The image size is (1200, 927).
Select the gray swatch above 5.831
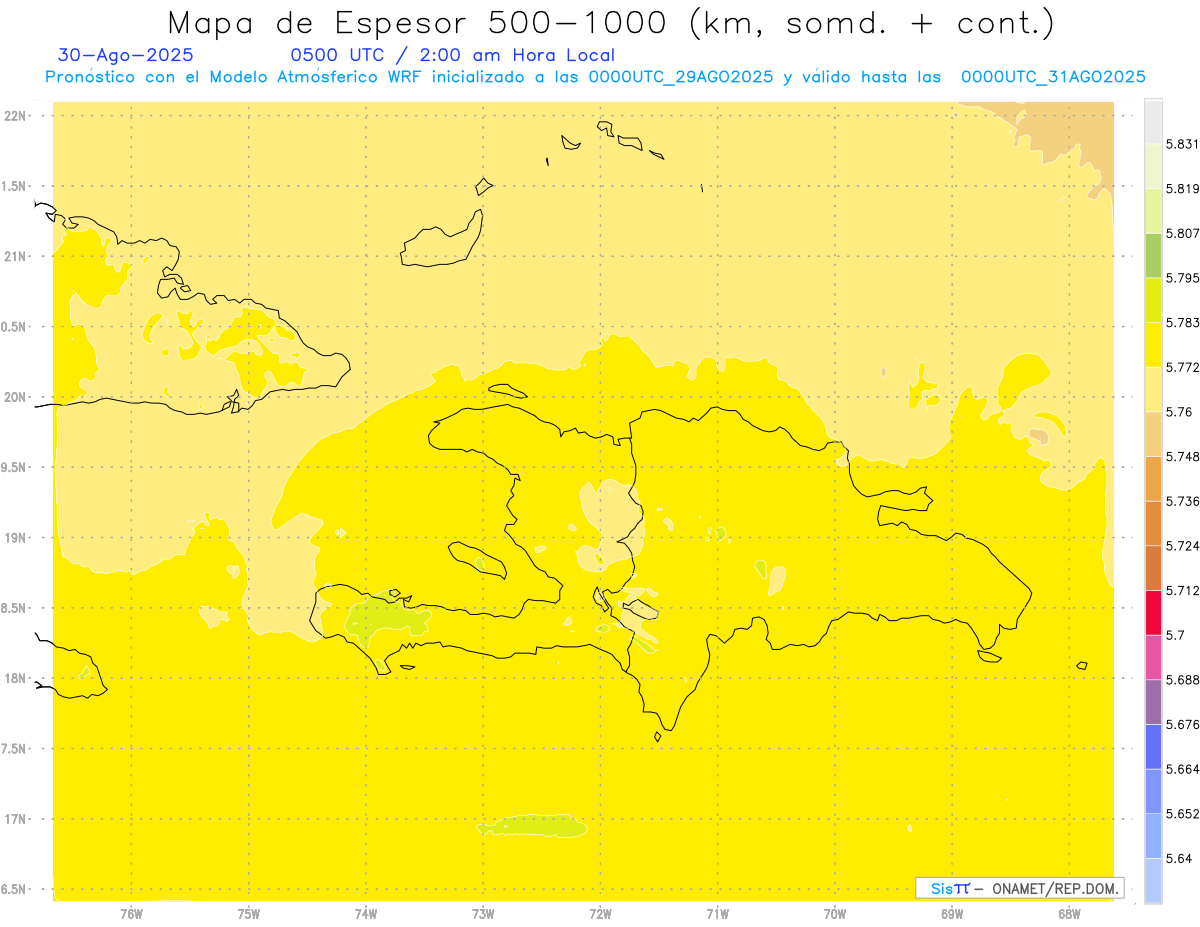(1153, 121)
